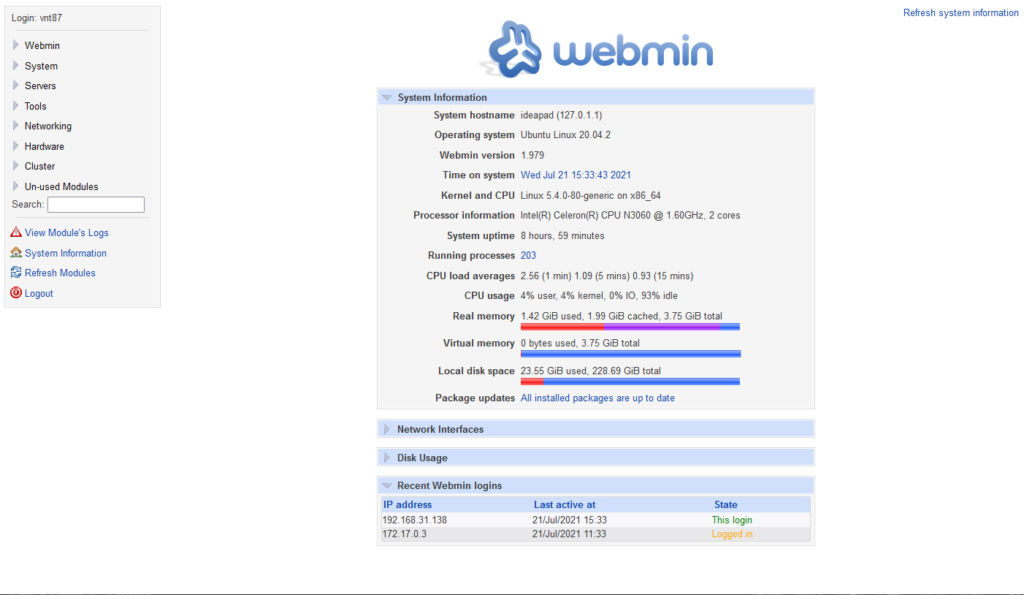Expand the System category arrow
Screen dimensions: 1024x595
(x=16, y=65)
